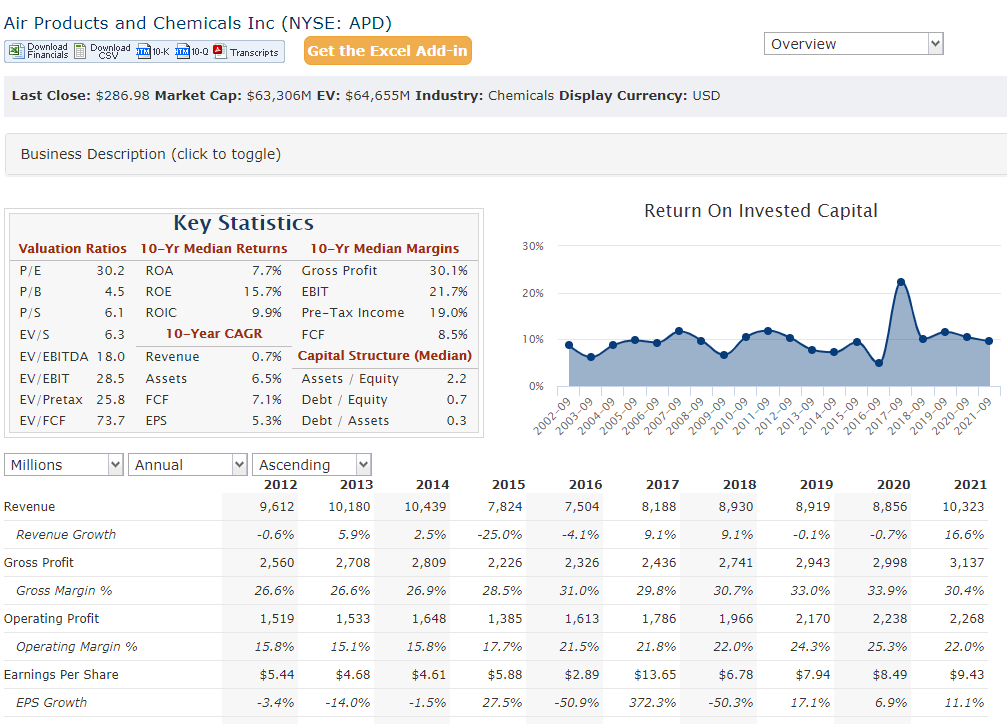Click the Valuation Ratios column header
The image size is (1007, 724).
pyautogui.click(x=73, y=249)
